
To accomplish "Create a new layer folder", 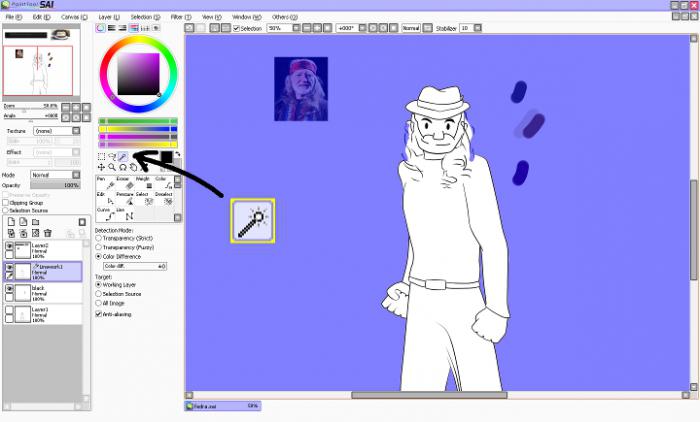I will [35, 221].
